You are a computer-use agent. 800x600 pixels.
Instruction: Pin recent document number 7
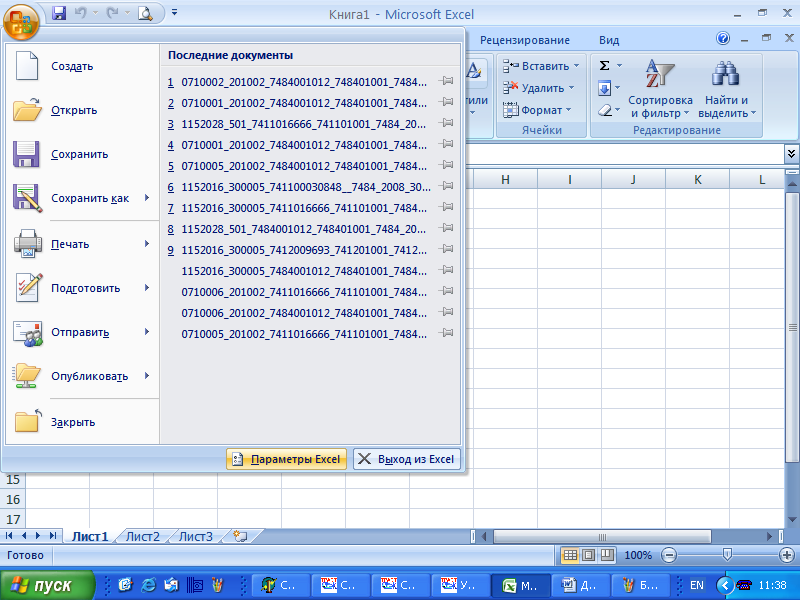(x=446, y=207)
